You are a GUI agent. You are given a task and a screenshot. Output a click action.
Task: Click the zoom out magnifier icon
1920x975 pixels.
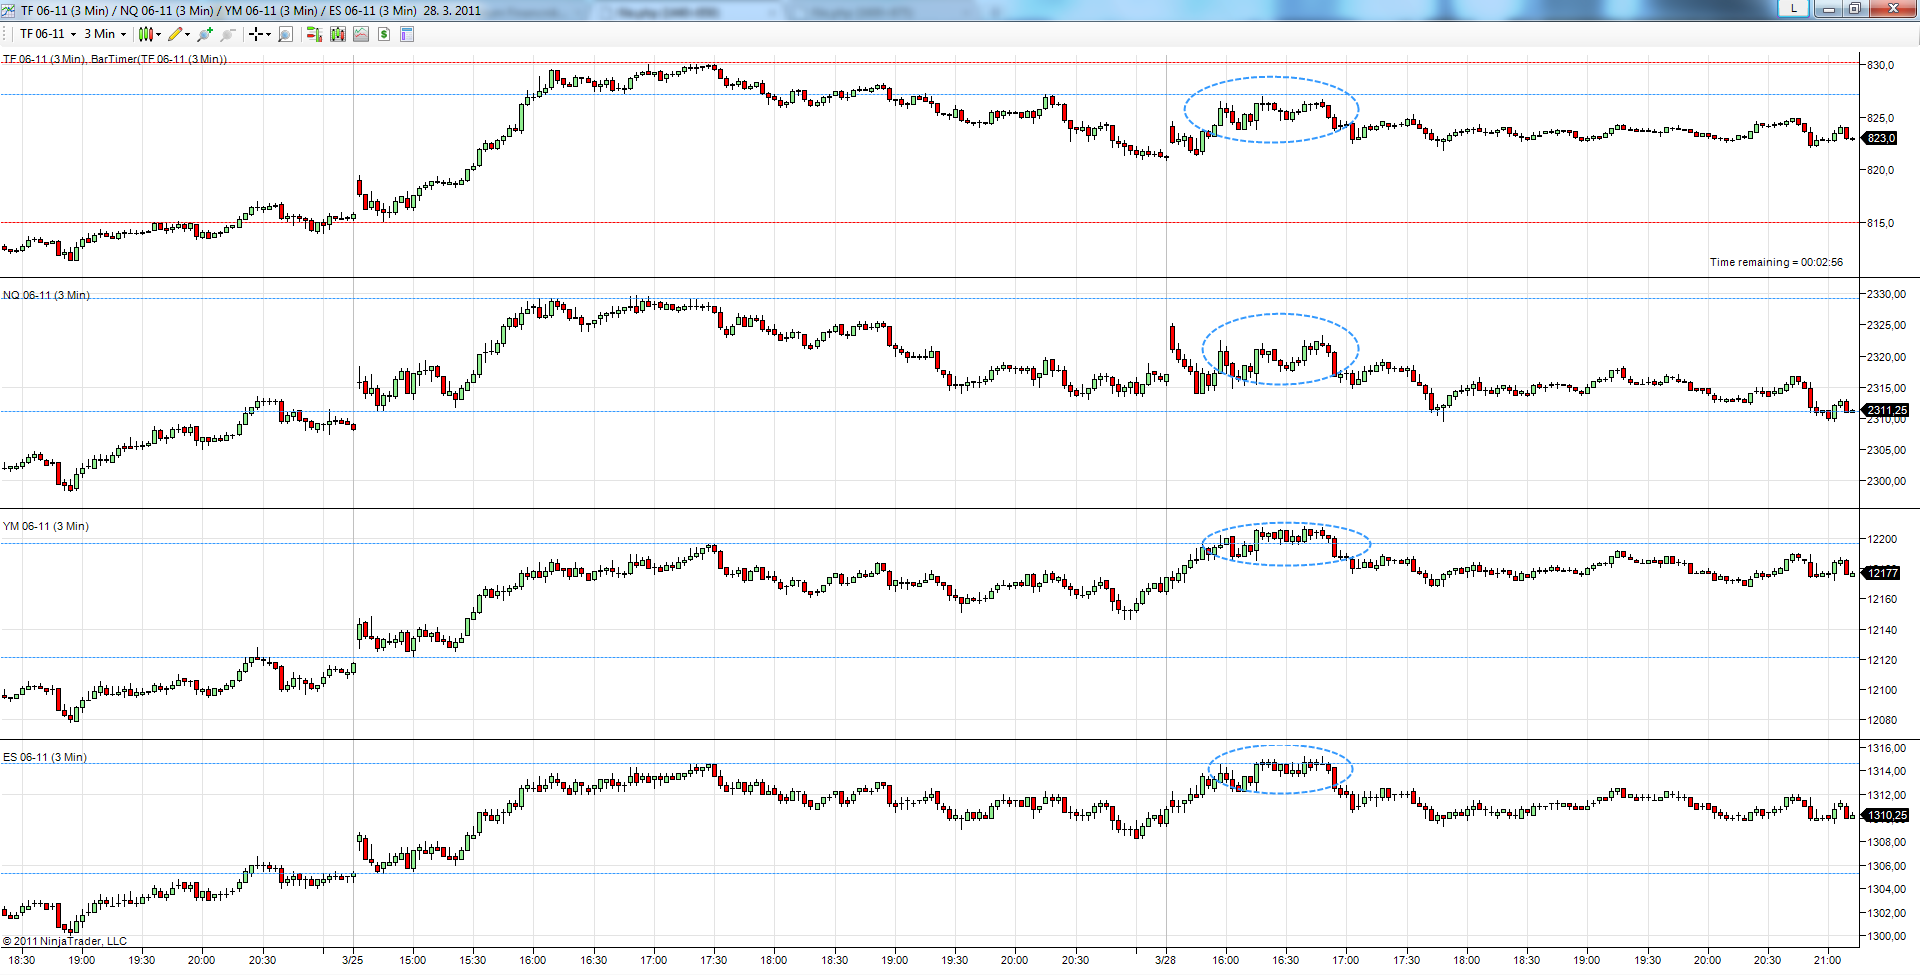pyautogui.click(x=228, y=34)
